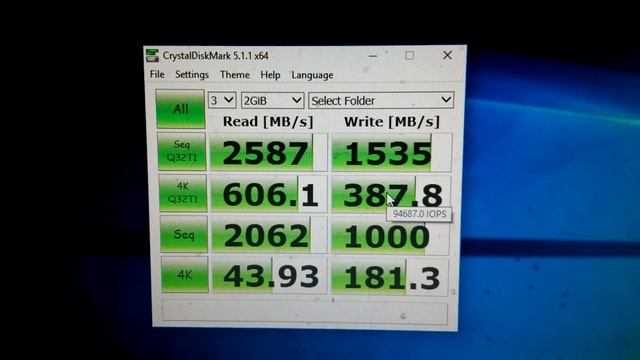Click the 181.3 4K write result

click(390, 277)
